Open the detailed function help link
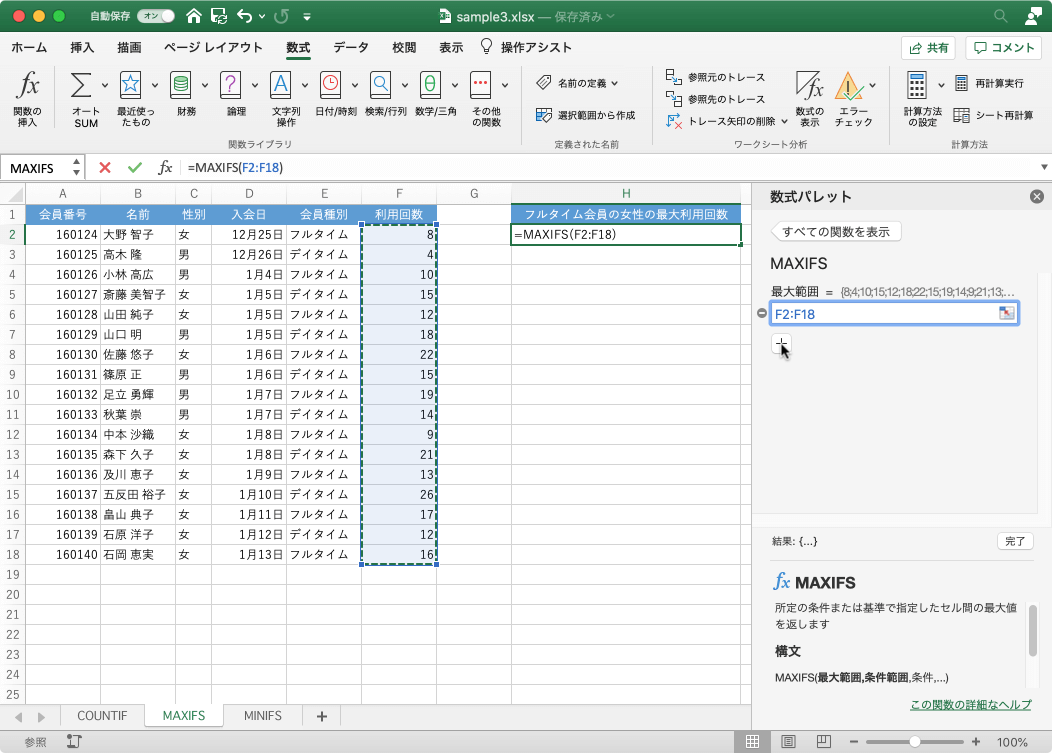Viewport: 1052px width, 753px height. tap(970, 705)
